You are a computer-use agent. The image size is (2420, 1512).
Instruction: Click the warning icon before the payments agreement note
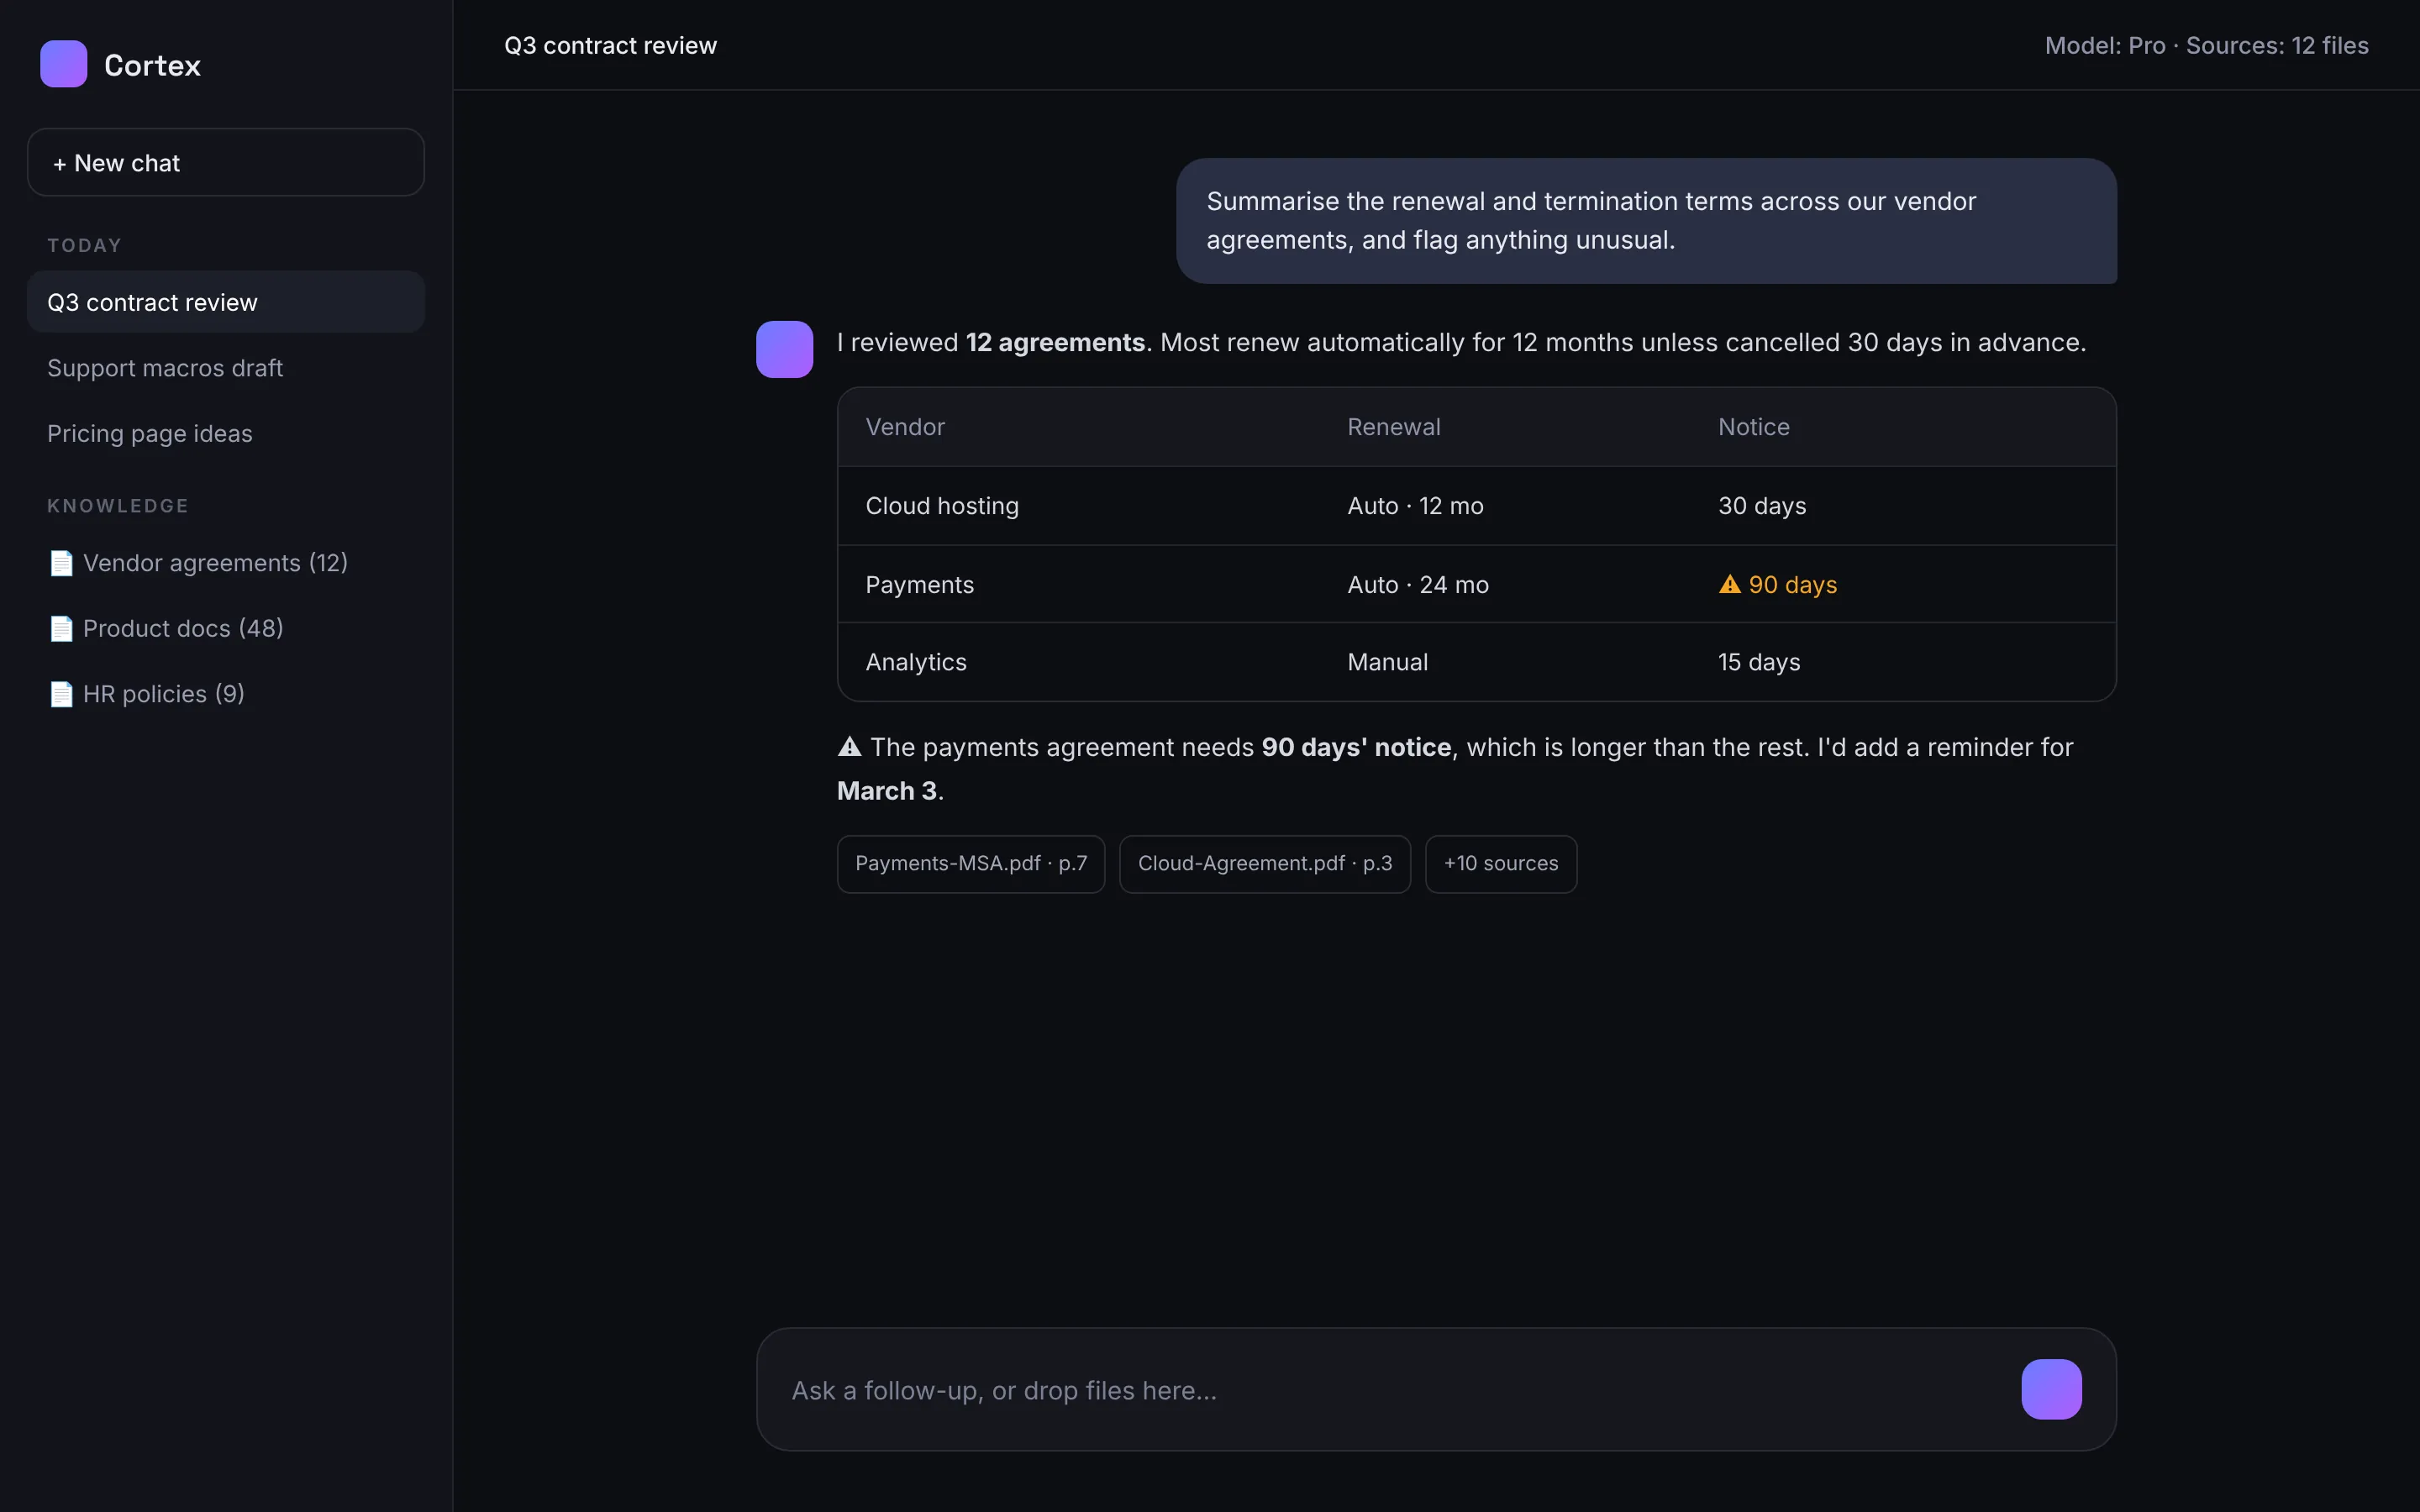(x=849, y=746)
